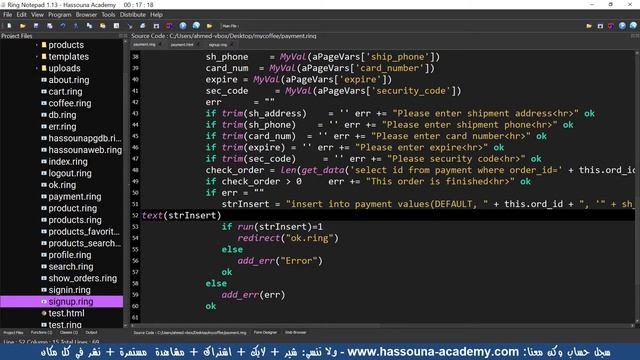Viewport: 640px width, 360px height.
Task: Click the dark square icon in left toolbar
Action: 156,26
